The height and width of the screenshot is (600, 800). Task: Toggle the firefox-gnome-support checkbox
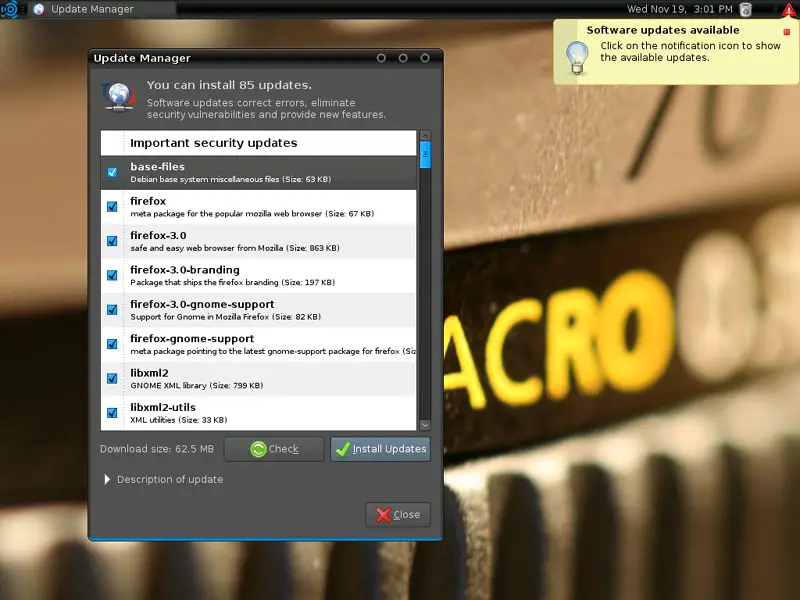(x=112, y=344)
